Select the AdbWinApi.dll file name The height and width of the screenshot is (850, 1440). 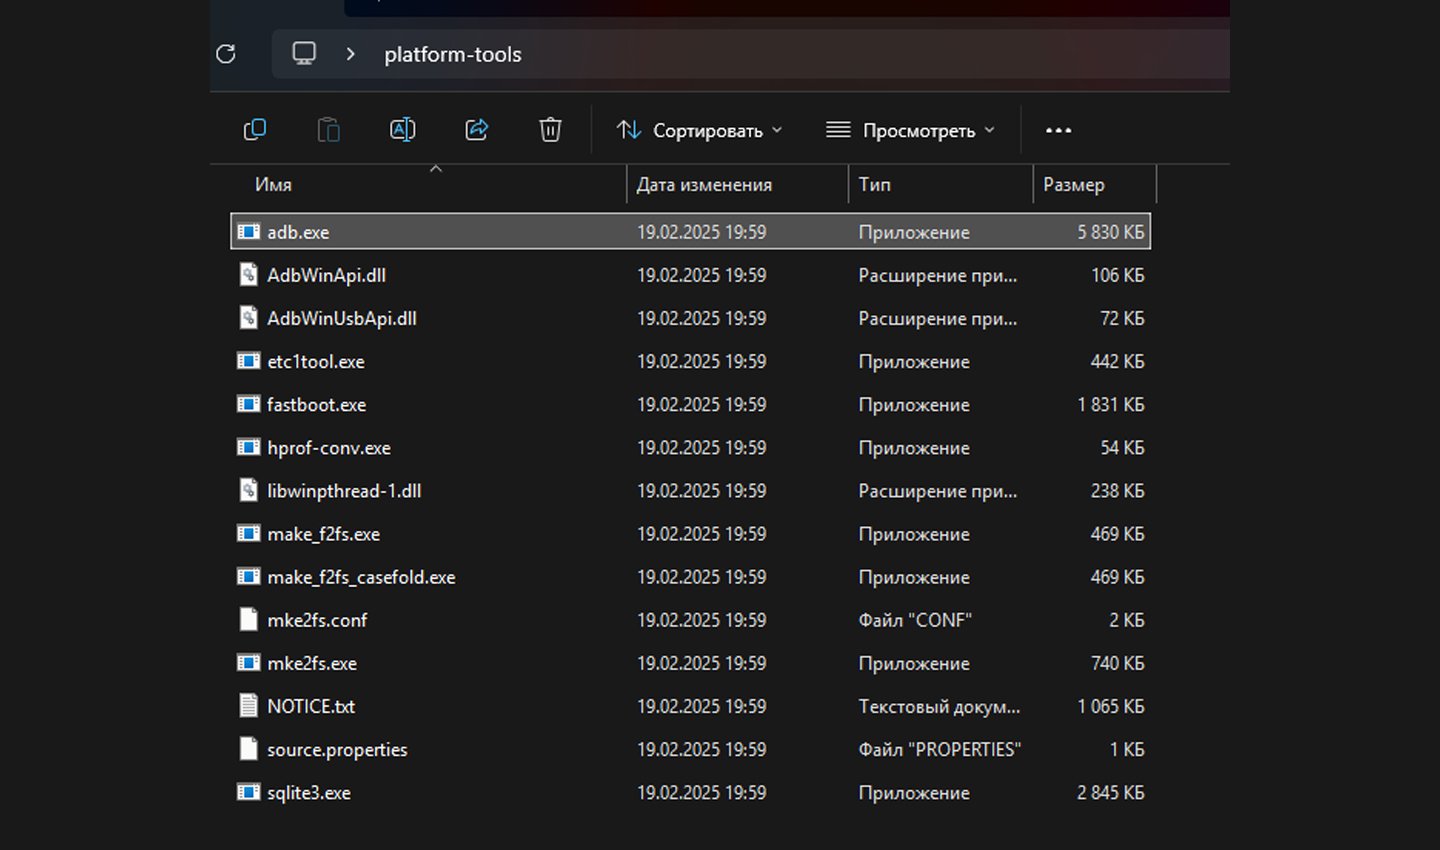pyautogui.click(x=326, y=275)
